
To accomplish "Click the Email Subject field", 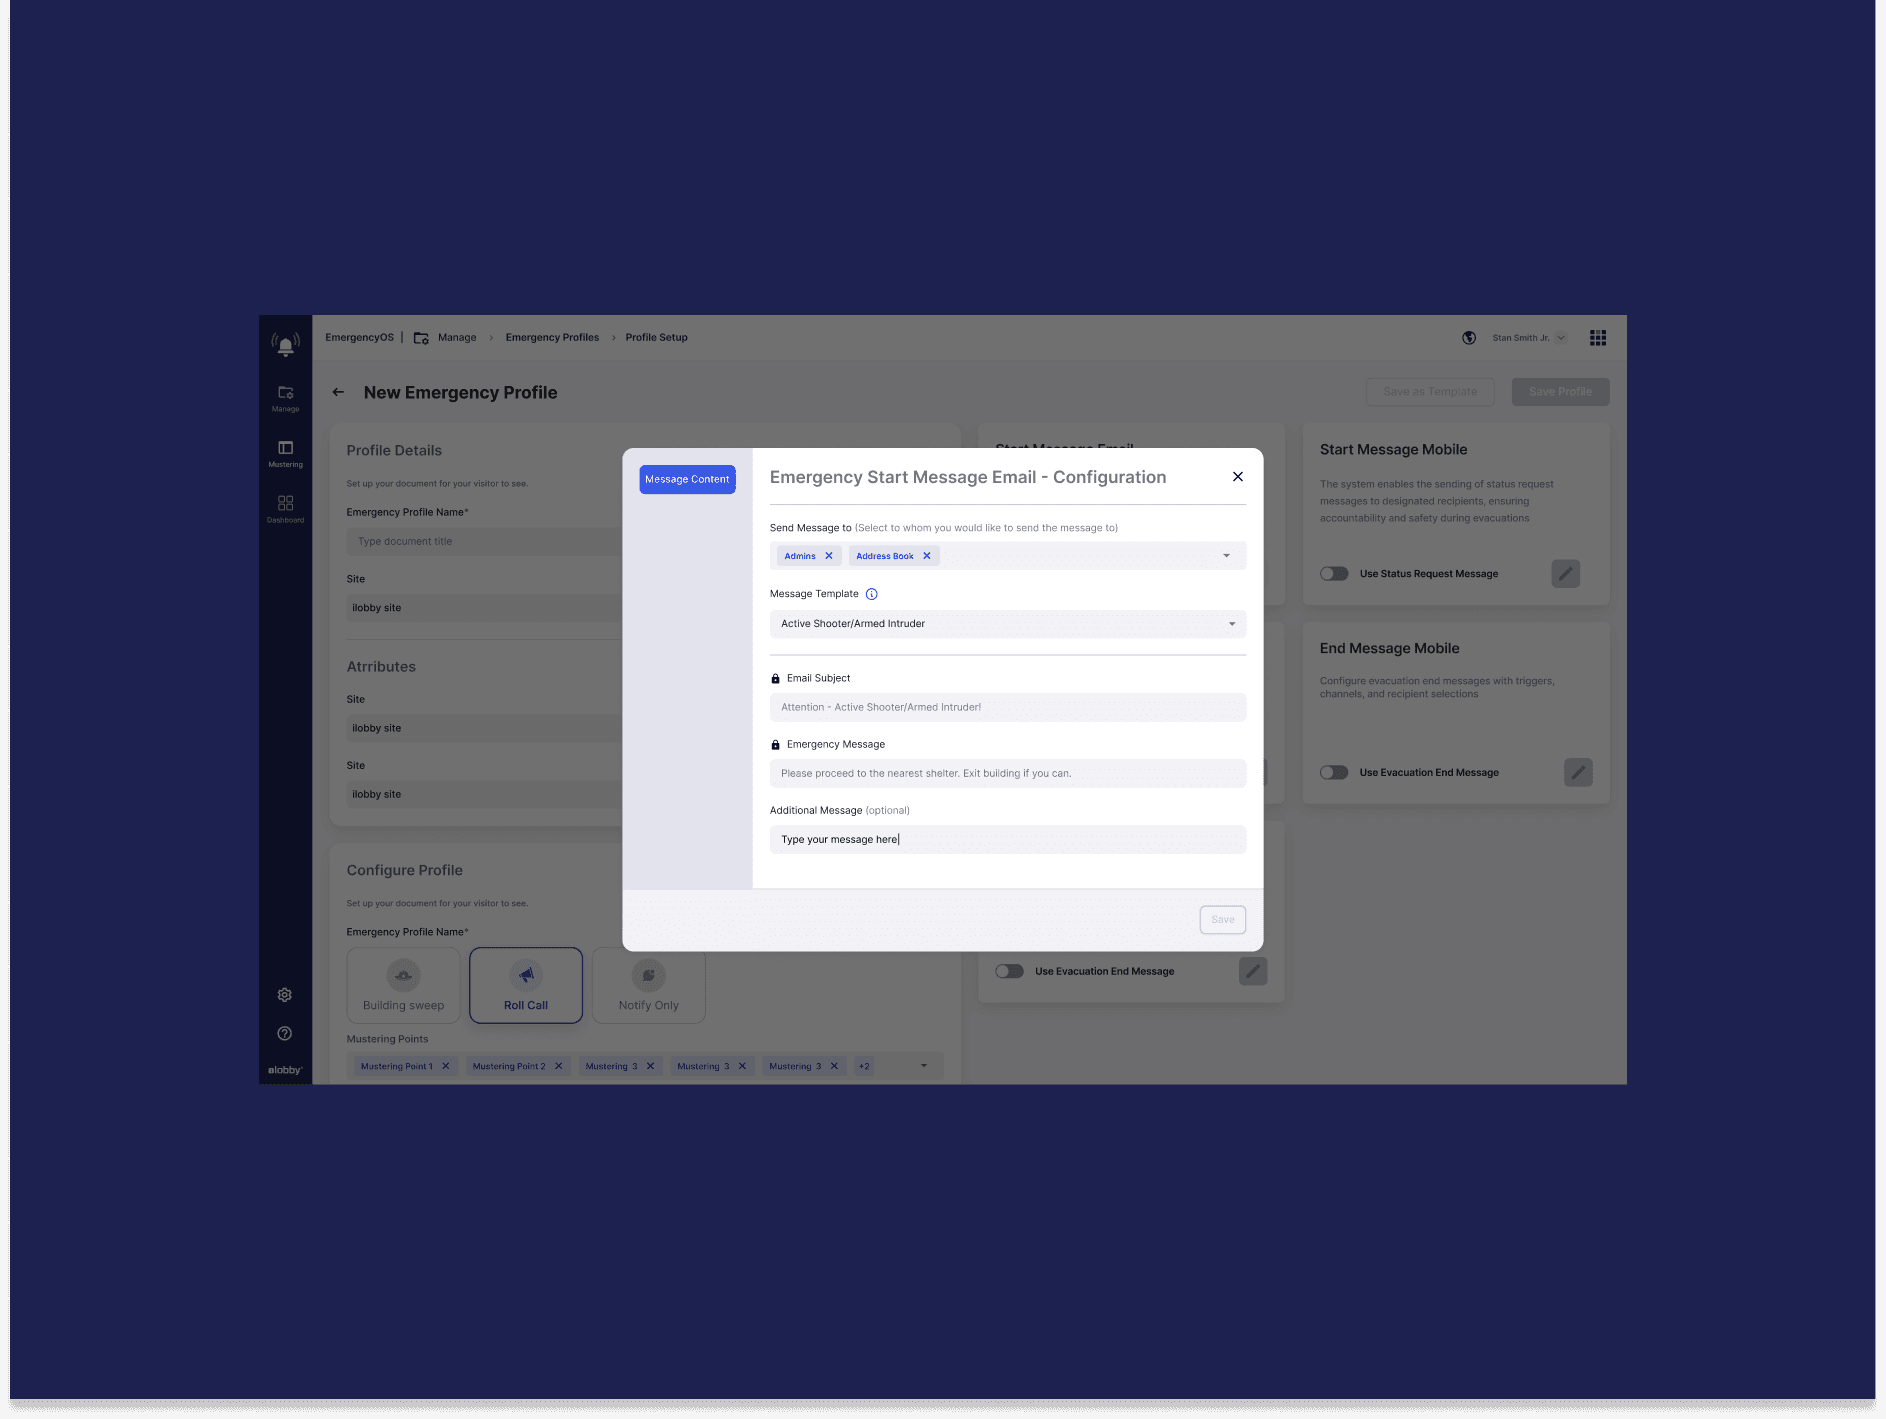I will [1008, 707].
